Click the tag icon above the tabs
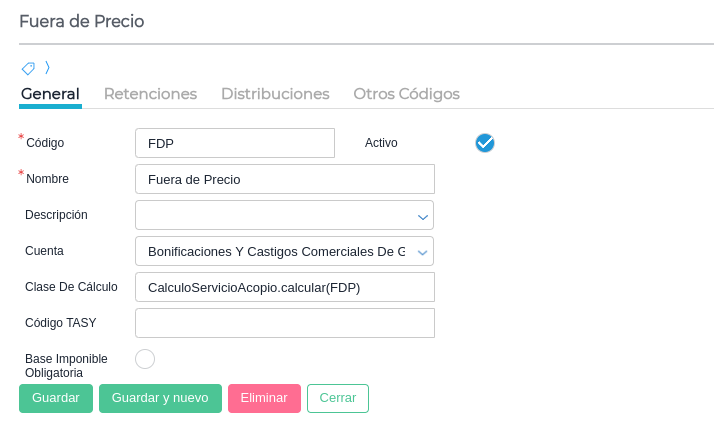The width and height of the screenshot is (714, 432). tap(28, 68)
